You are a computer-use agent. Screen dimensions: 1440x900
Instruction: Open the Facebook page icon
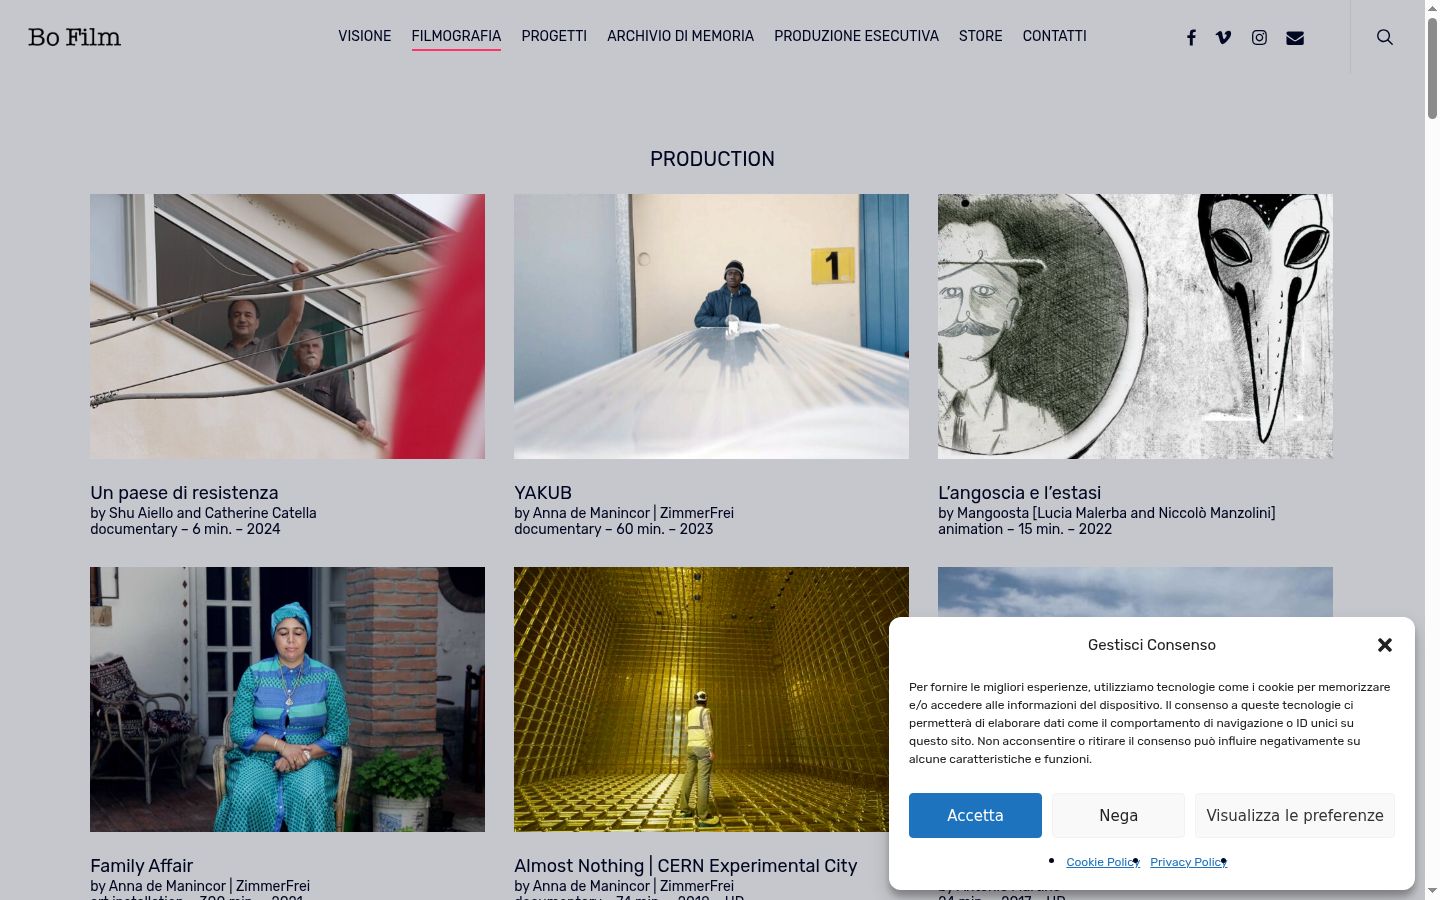pos(1191,37)
